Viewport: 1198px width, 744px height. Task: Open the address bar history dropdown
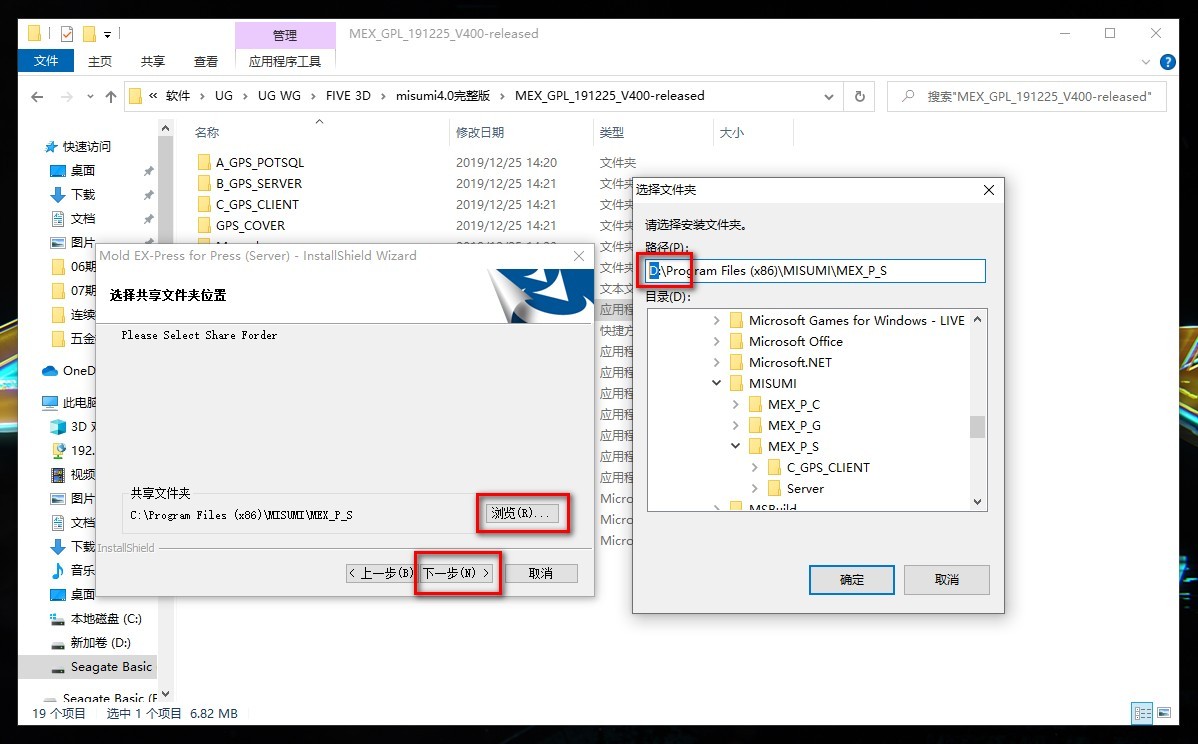pyautogui.click(x=828, y=95)
